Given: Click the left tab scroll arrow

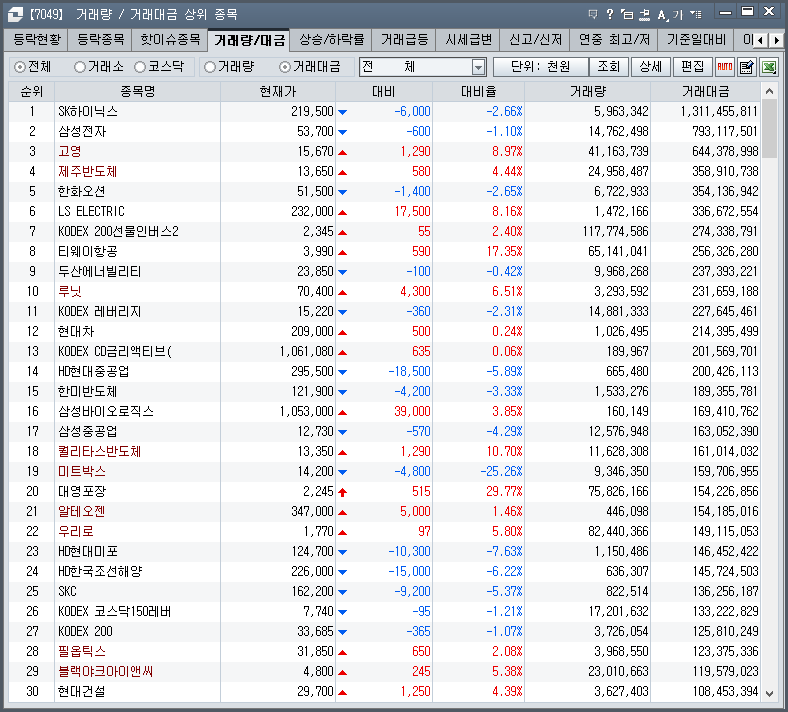Looking at the screenshot, I should 761,40.
